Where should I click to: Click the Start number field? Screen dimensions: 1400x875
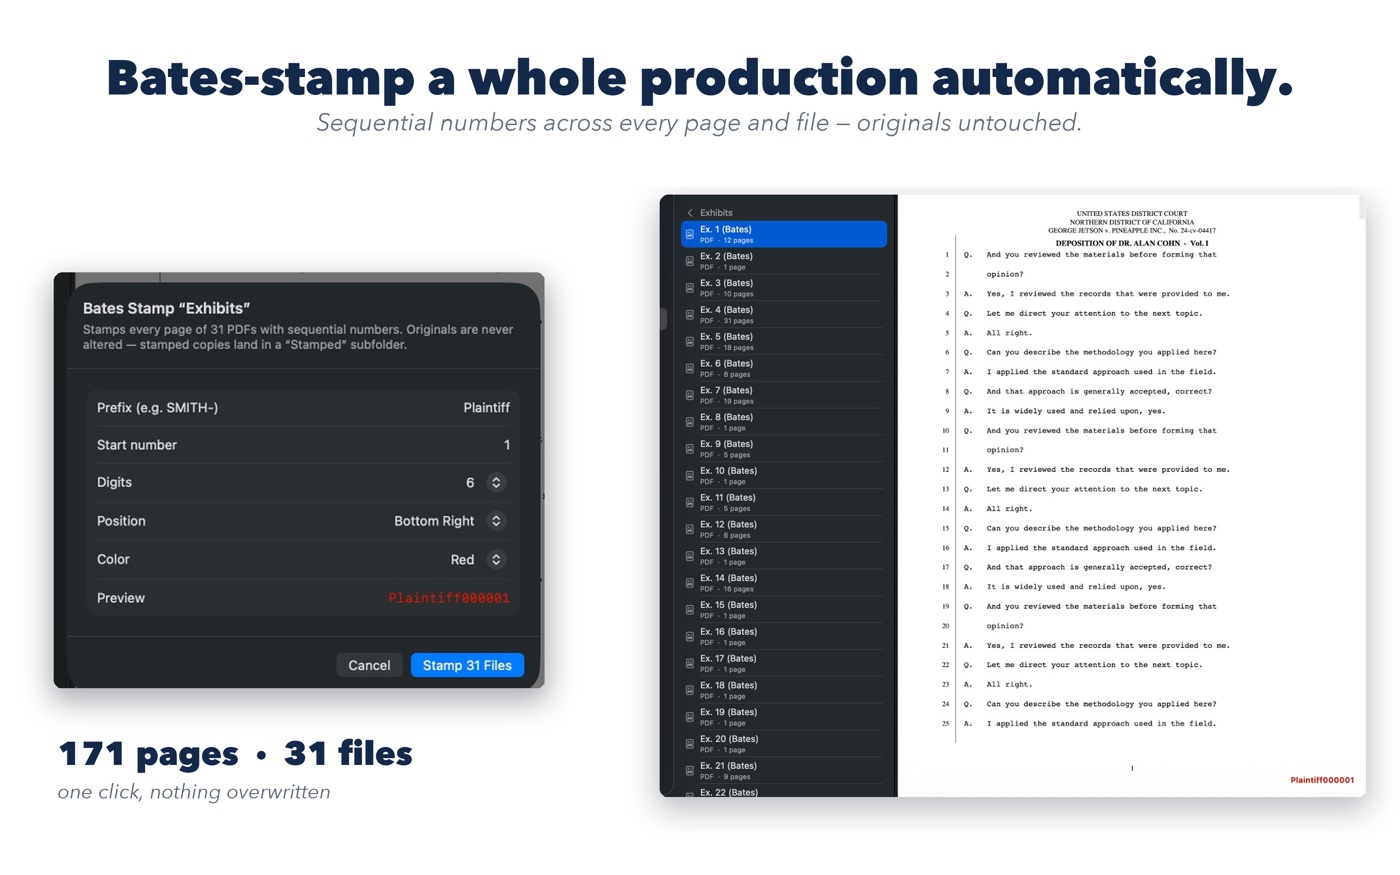(x=303, y=445)
